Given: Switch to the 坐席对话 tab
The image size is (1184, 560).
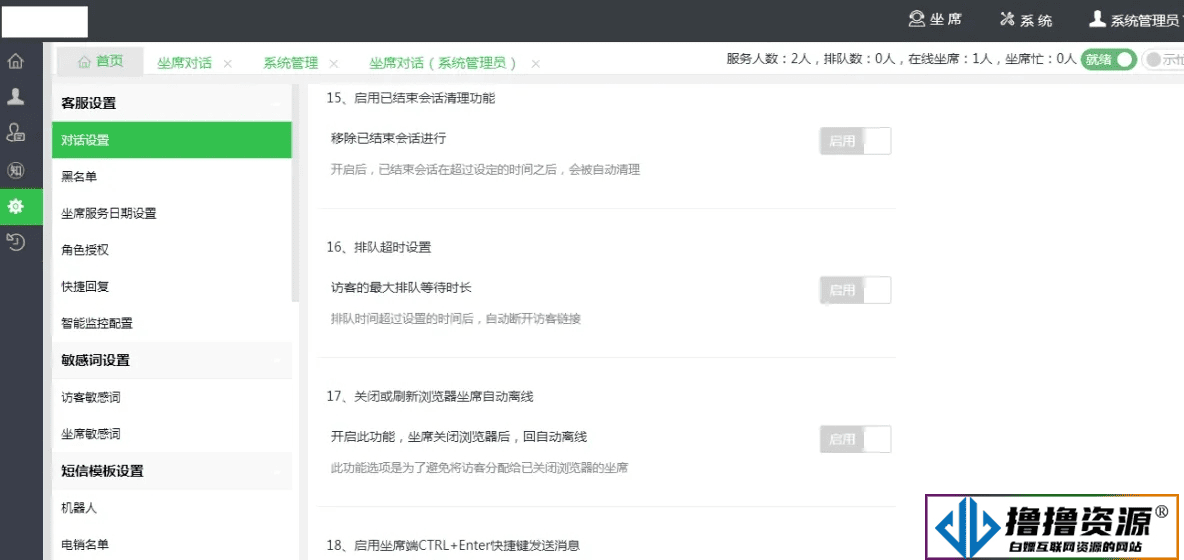Looking at the screenshot, I should (184, 63).
